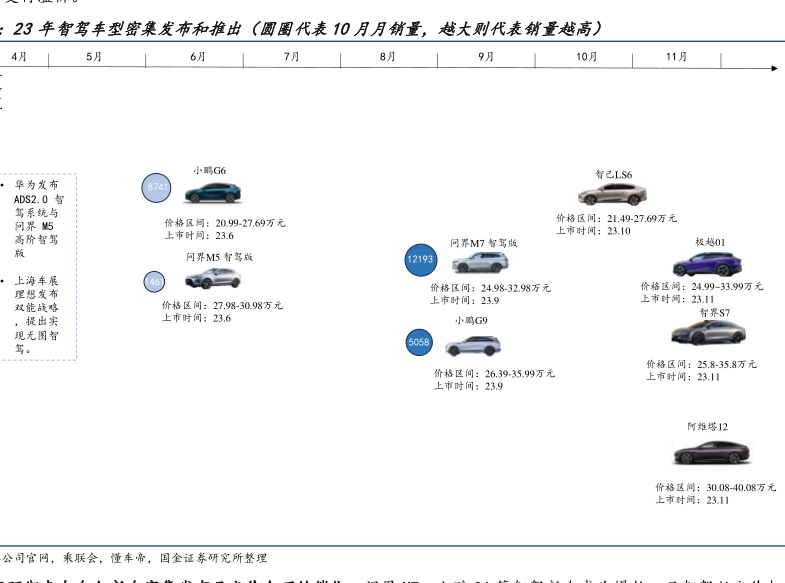Click the 阿维塔12 title text
This screenshot has width=785, height=583.
tap(708, 427)
